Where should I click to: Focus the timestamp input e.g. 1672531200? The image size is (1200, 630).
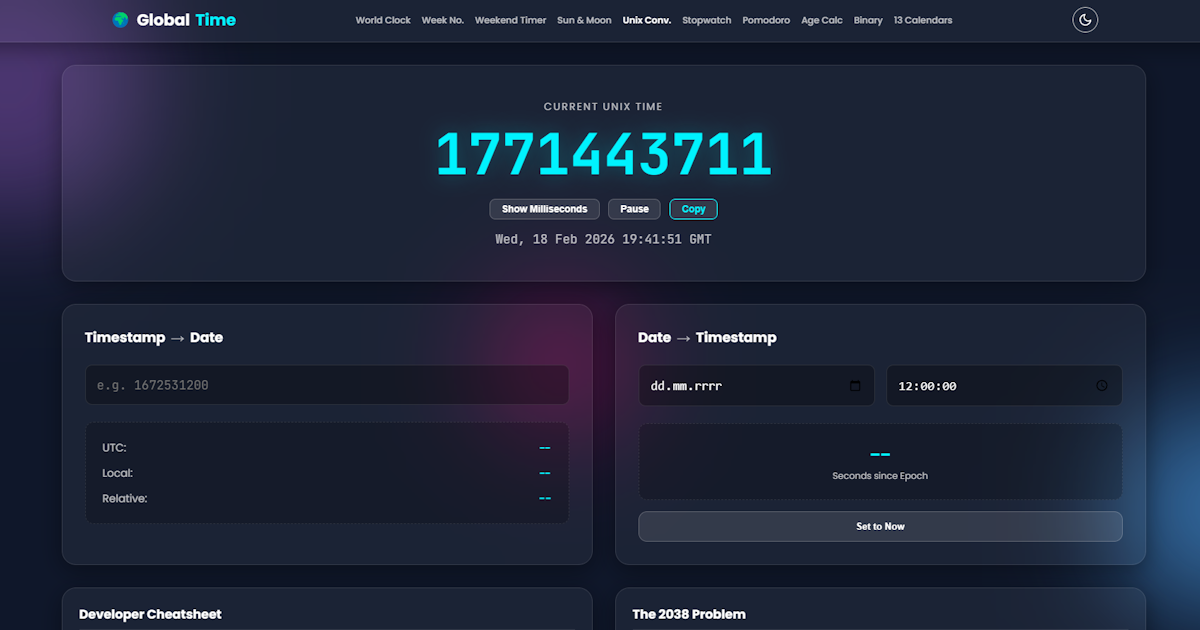[327, 385]
